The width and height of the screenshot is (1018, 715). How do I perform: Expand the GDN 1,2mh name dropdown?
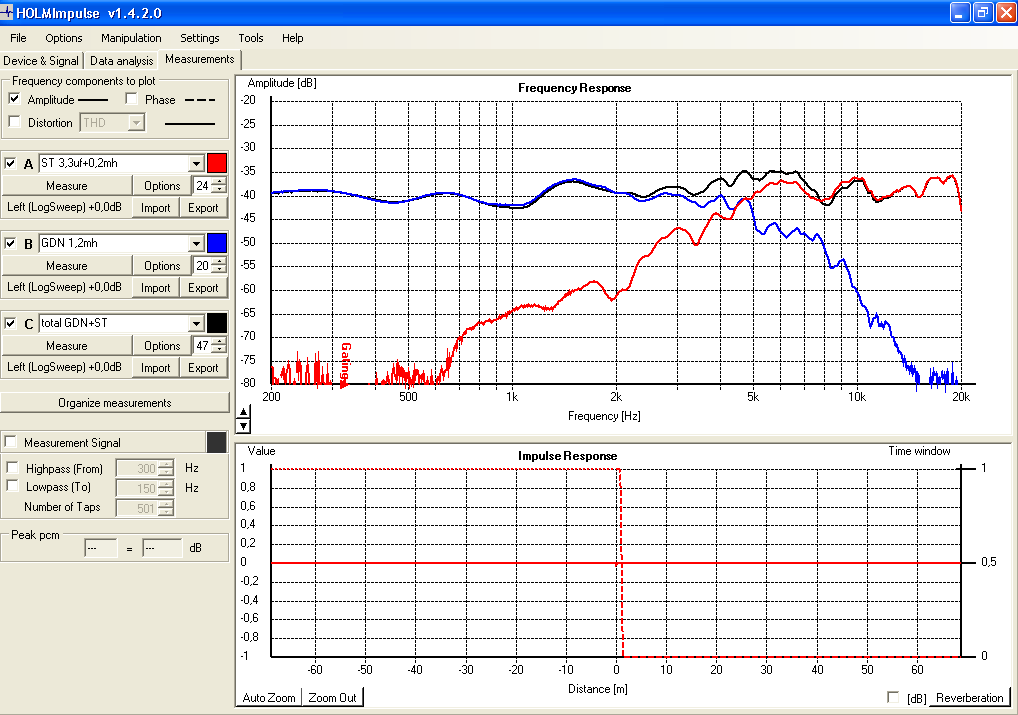(x=196, y=243)
